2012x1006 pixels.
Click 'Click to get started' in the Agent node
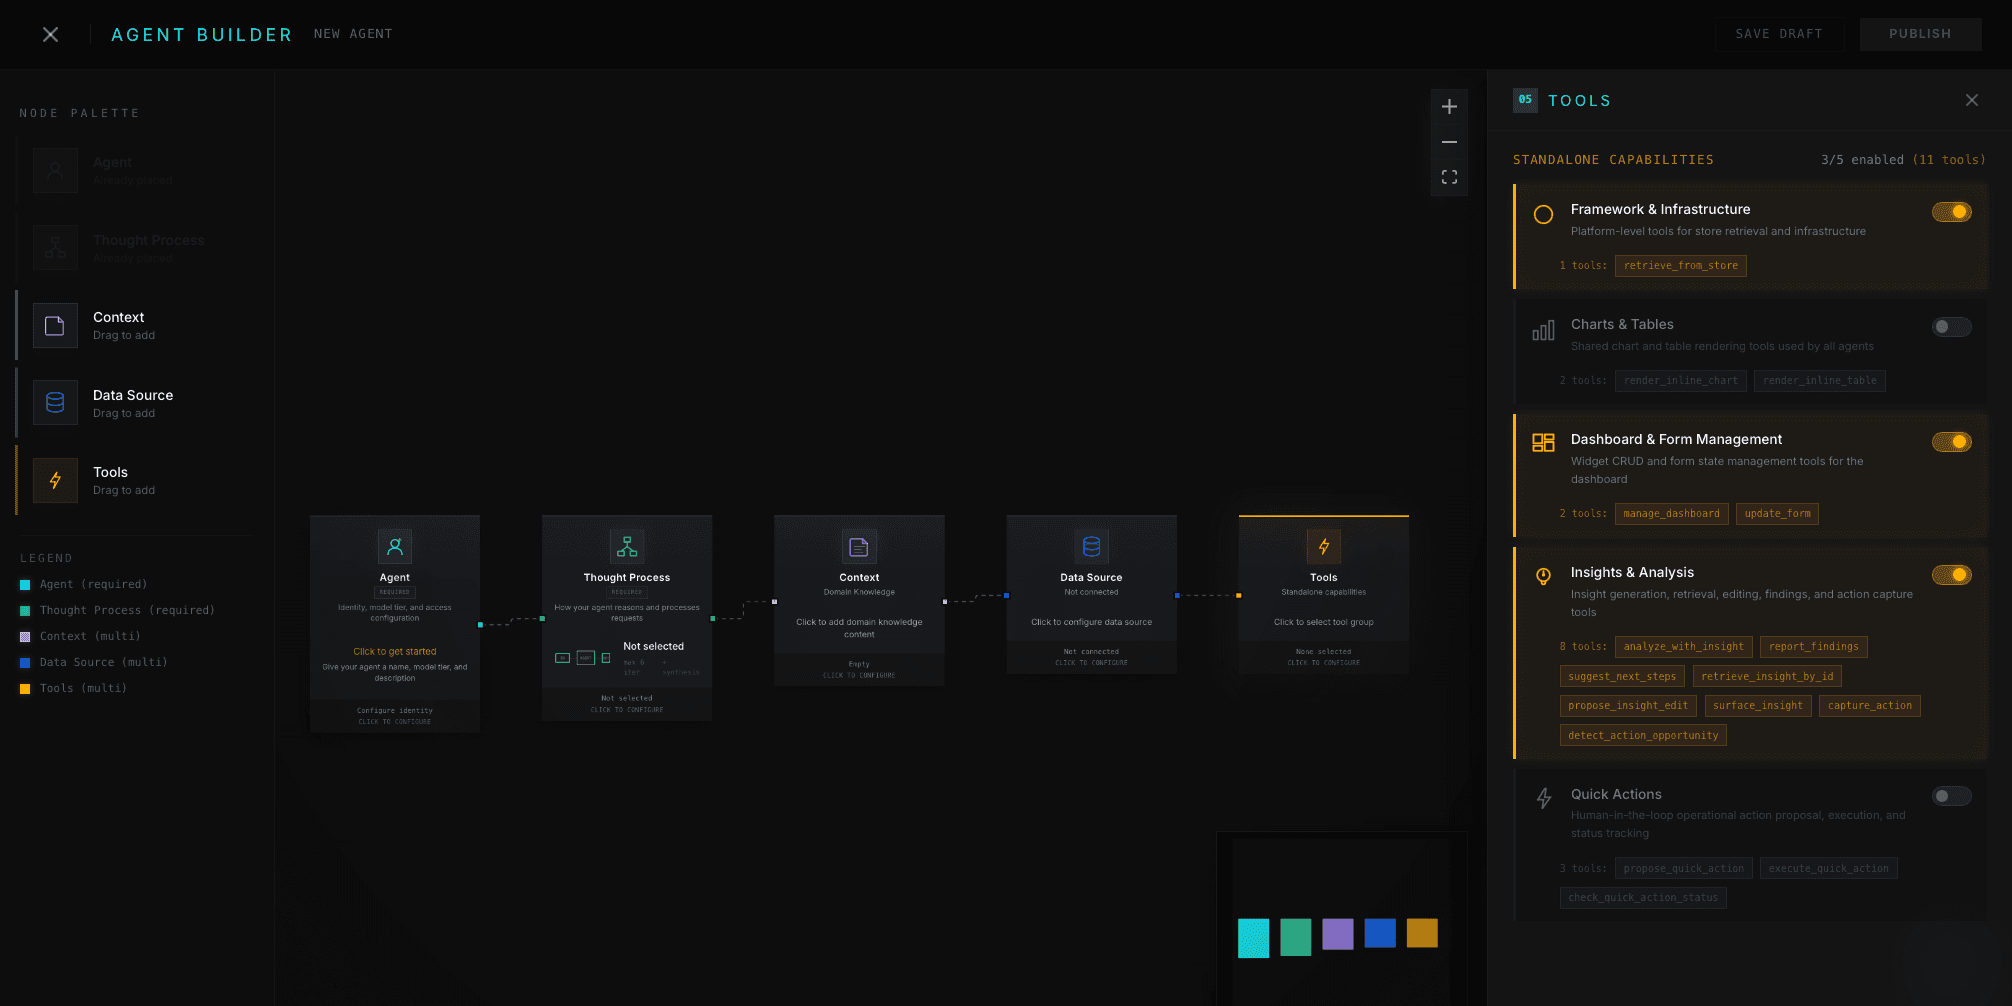click(x=395, y=652)
